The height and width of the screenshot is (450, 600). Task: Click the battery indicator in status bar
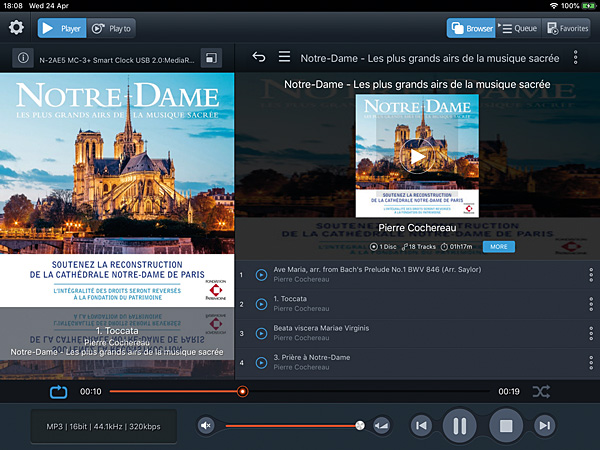(589, 6)
